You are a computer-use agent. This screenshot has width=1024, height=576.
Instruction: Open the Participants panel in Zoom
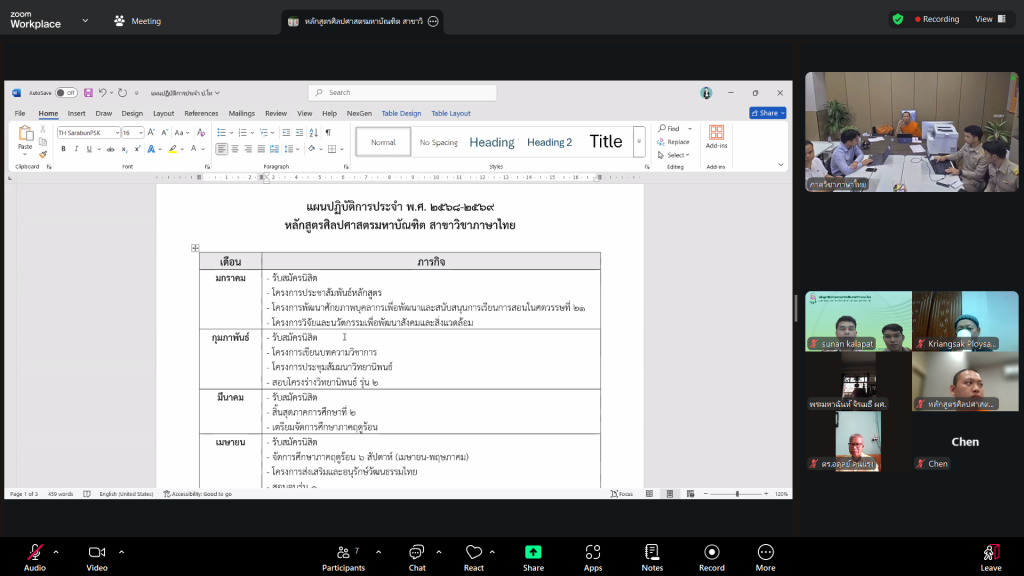coord(344,558)
